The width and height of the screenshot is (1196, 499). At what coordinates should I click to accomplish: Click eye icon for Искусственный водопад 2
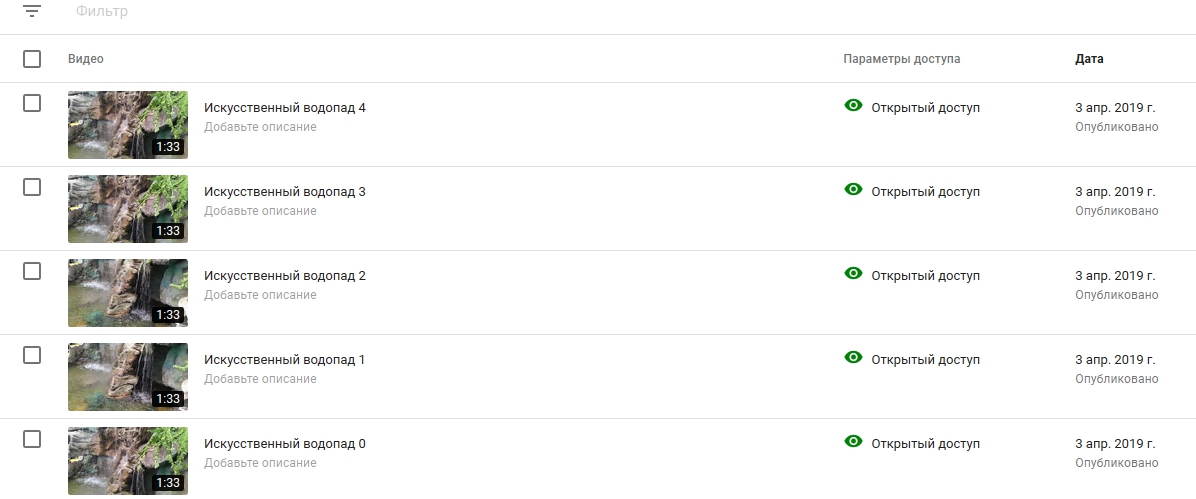(x=853, y=274)
